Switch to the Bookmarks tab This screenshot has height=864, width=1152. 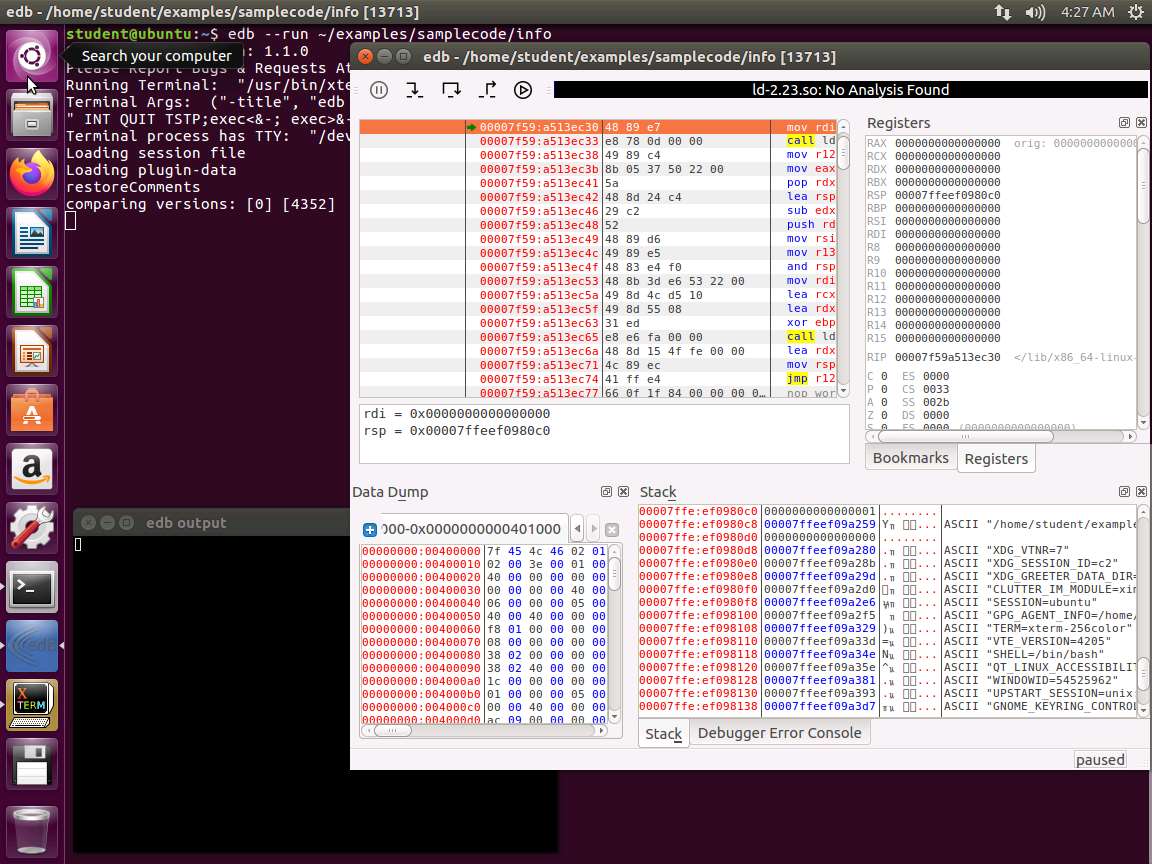tap(910, 458)
